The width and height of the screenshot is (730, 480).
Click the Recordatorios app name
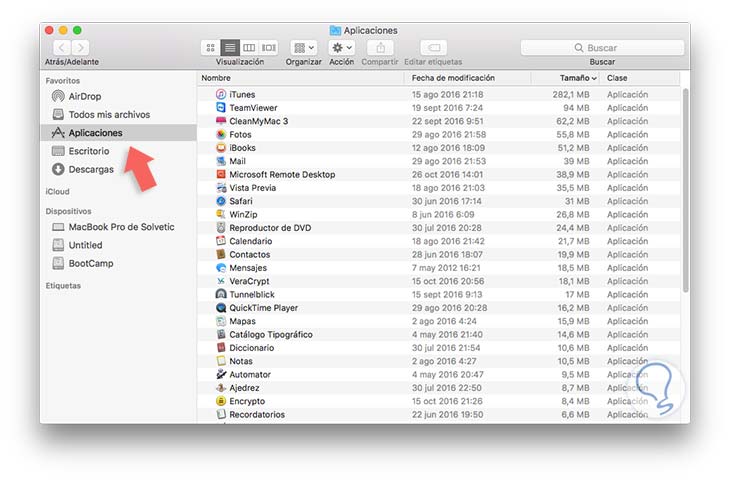coord(257,414)
